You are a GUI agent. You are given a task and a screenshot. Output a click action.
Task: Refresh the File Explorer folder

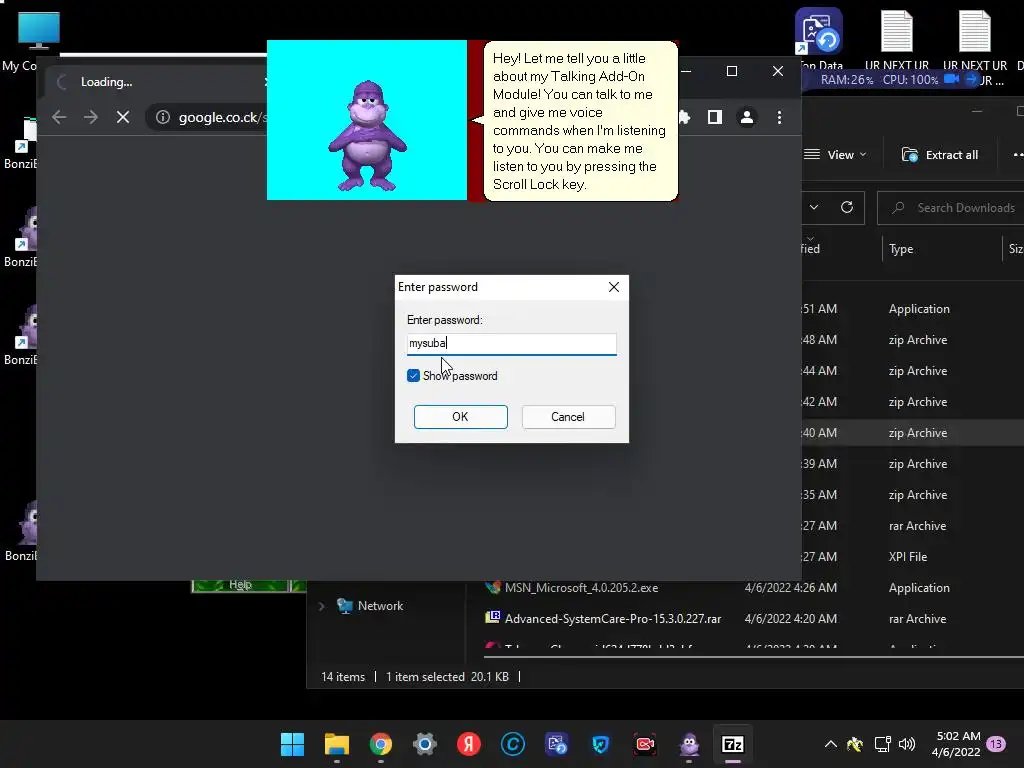(847, 208)
